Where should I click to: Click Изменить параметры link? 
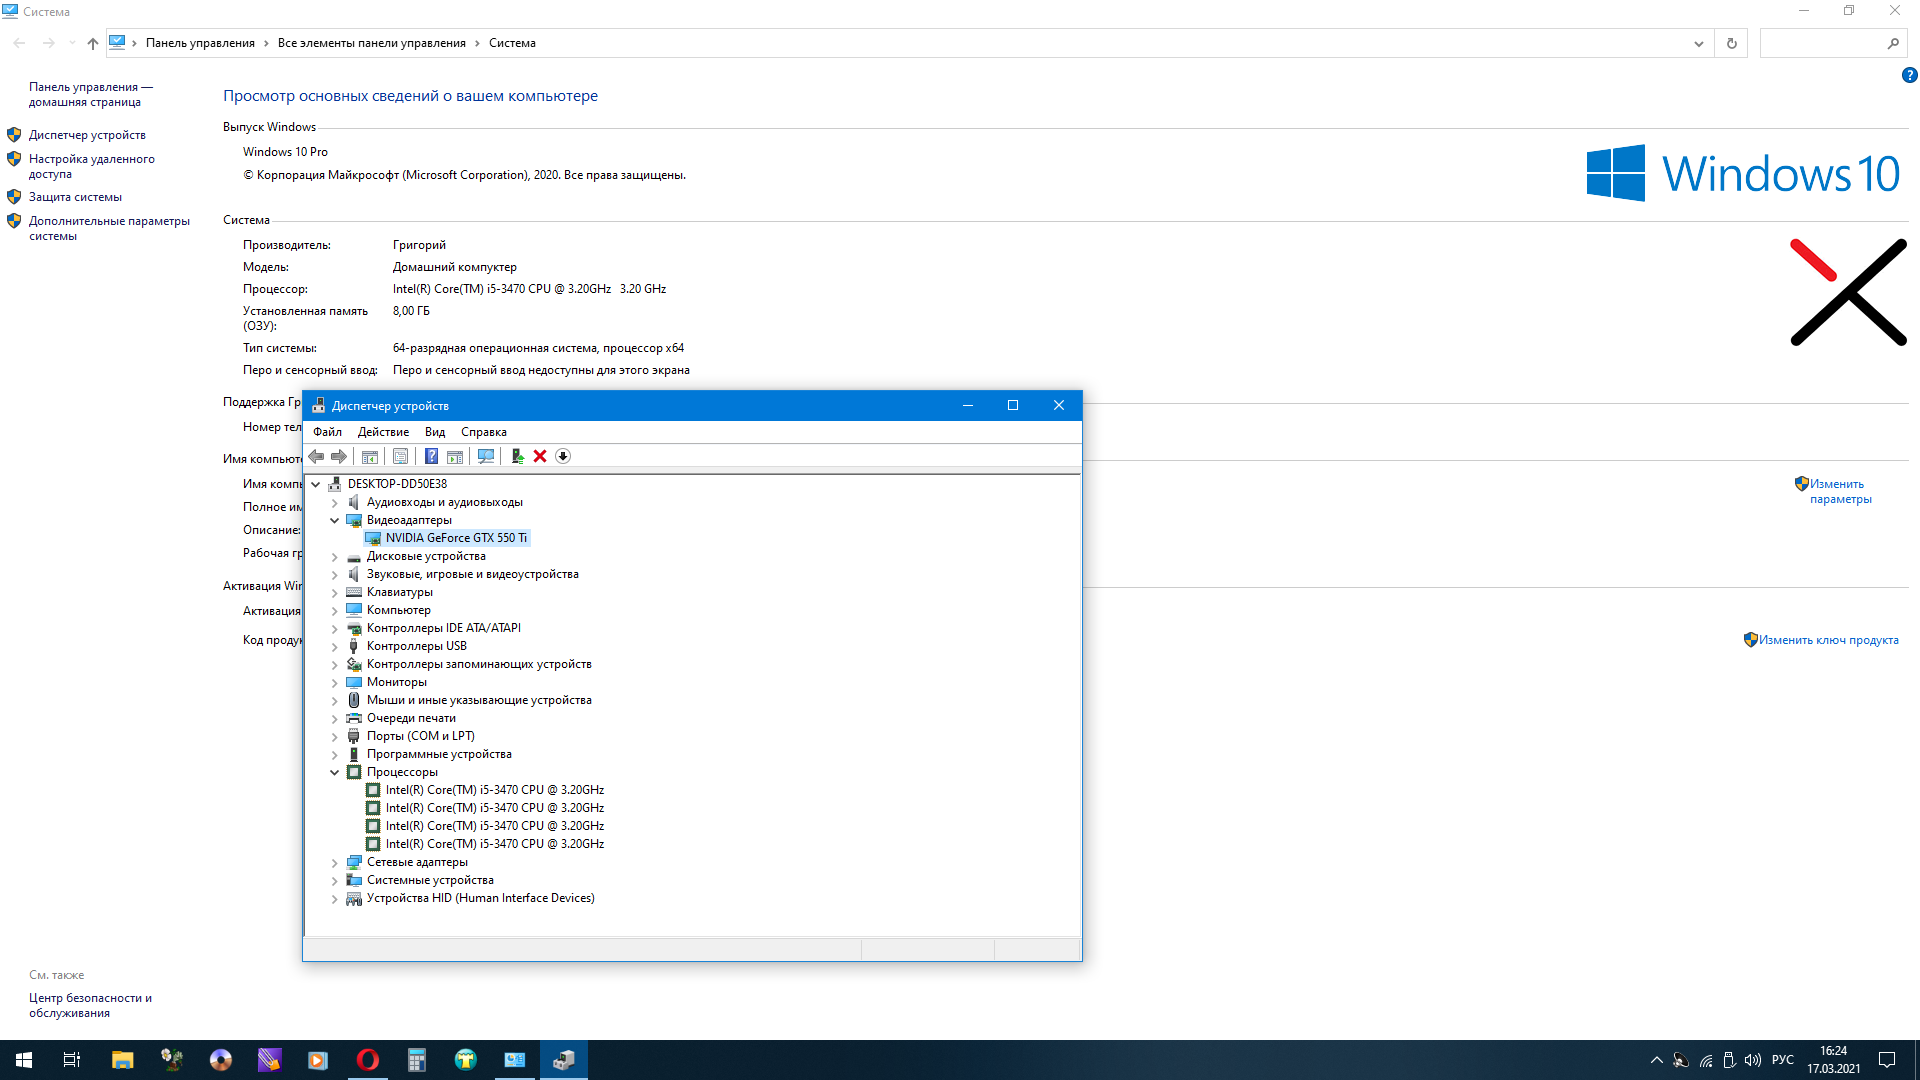1840,491
